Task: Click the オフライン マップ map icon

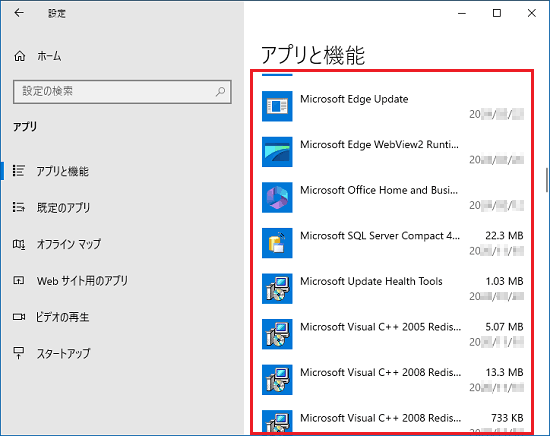Action: pos(19,244)
